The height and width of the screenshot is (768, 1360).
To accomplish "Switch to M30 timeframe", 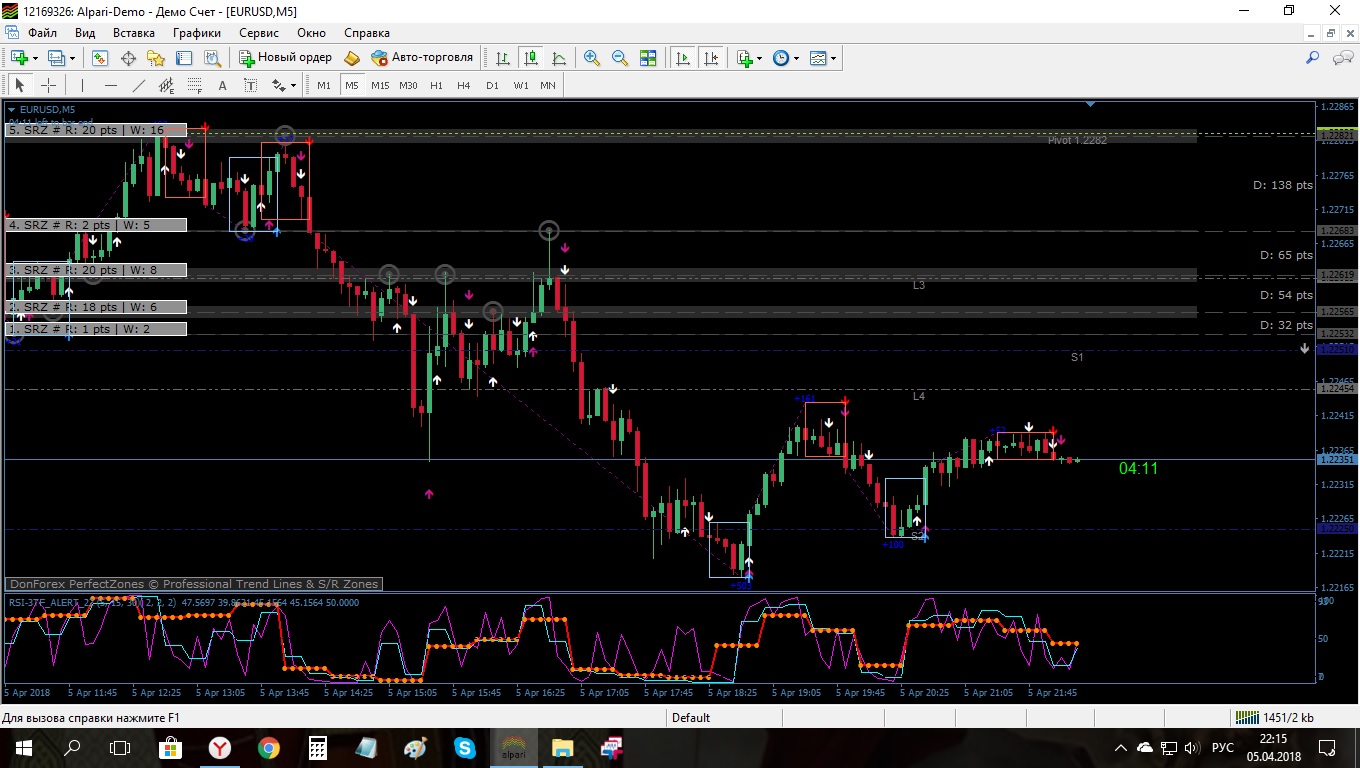I will pyautogui.click(x=408, y=85).
